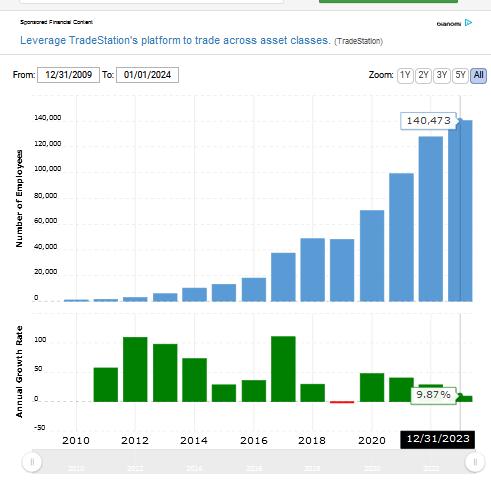Click the 2021 blue employees bar

point(401,237)
